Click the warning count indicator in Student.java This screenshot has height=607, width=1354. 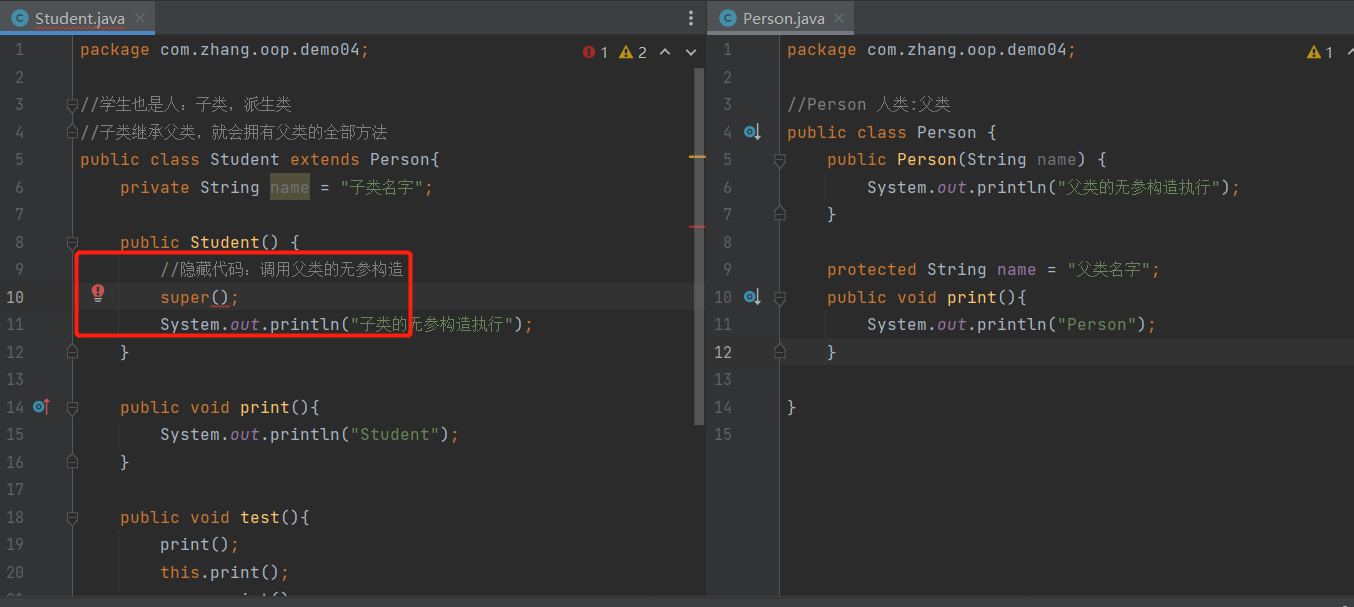(633, 52)
